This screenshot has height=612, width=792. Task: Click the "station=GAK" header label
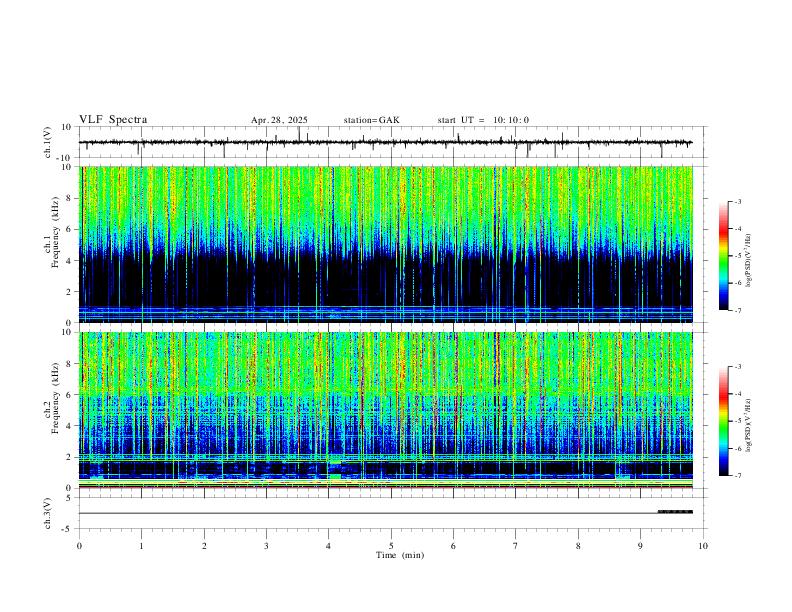coord(371,120)
